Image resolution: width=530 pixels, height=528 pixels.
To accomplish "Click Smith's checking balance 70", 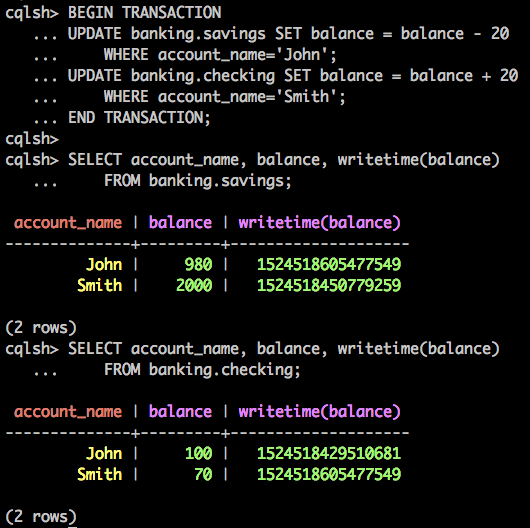I will coord(203,474).
